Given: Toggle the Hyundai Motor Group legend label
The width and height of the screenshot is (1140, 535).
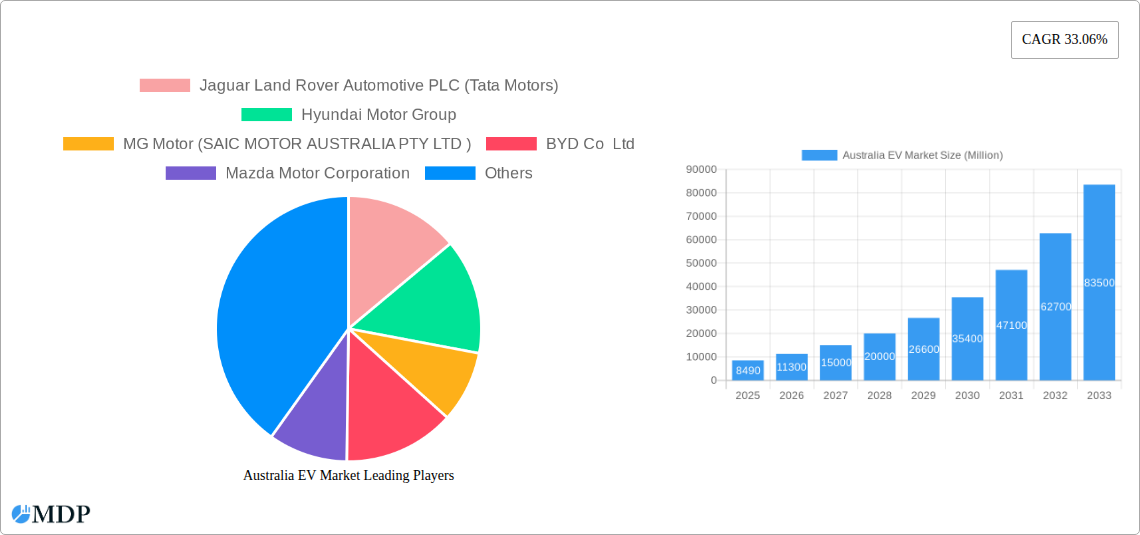Looking at the screenshot, I should tap(379, 115).
